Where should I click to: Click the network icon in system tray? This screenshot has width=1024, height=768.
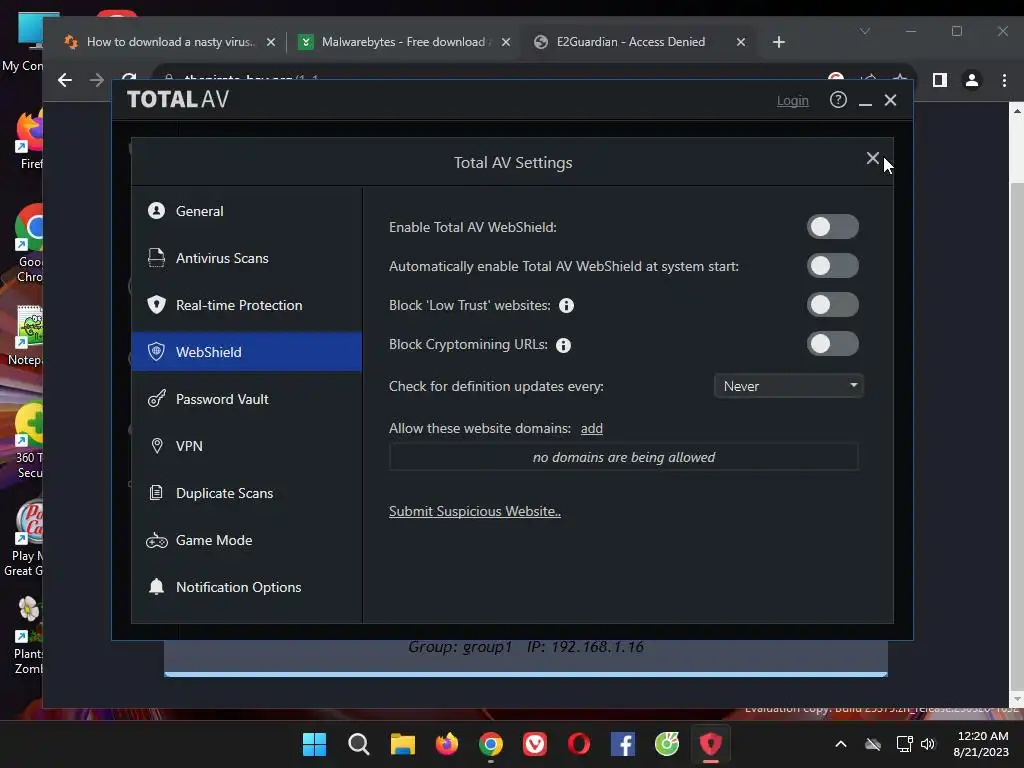[904, 744]
